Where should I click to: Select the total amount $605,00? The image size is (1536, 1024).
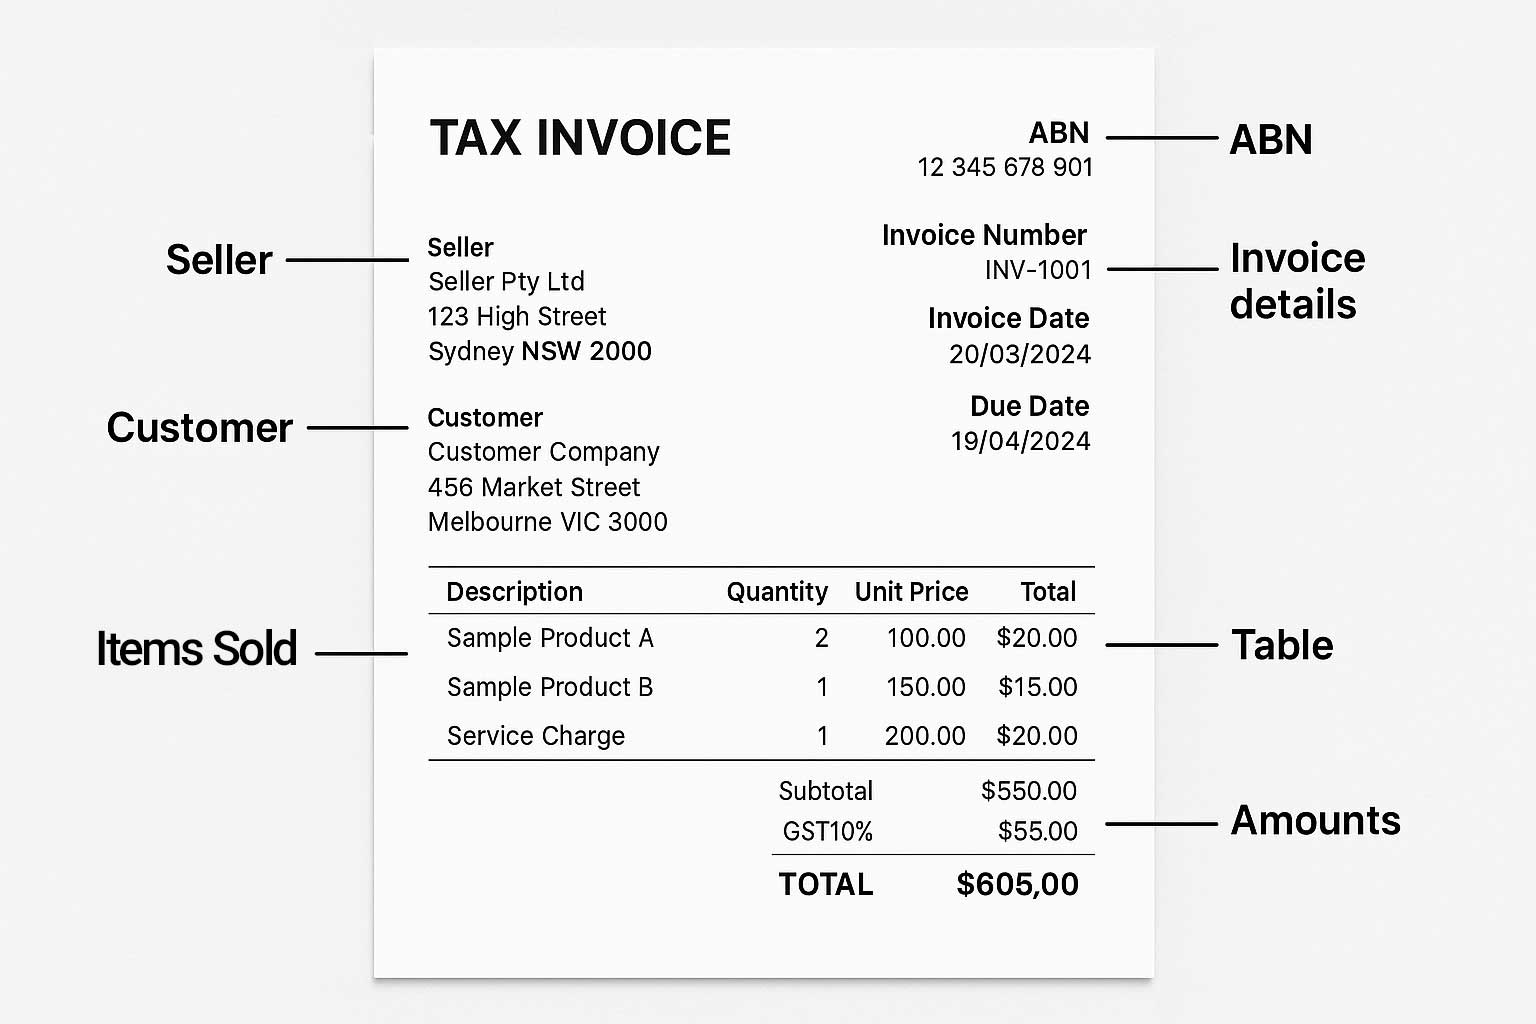1017,884
